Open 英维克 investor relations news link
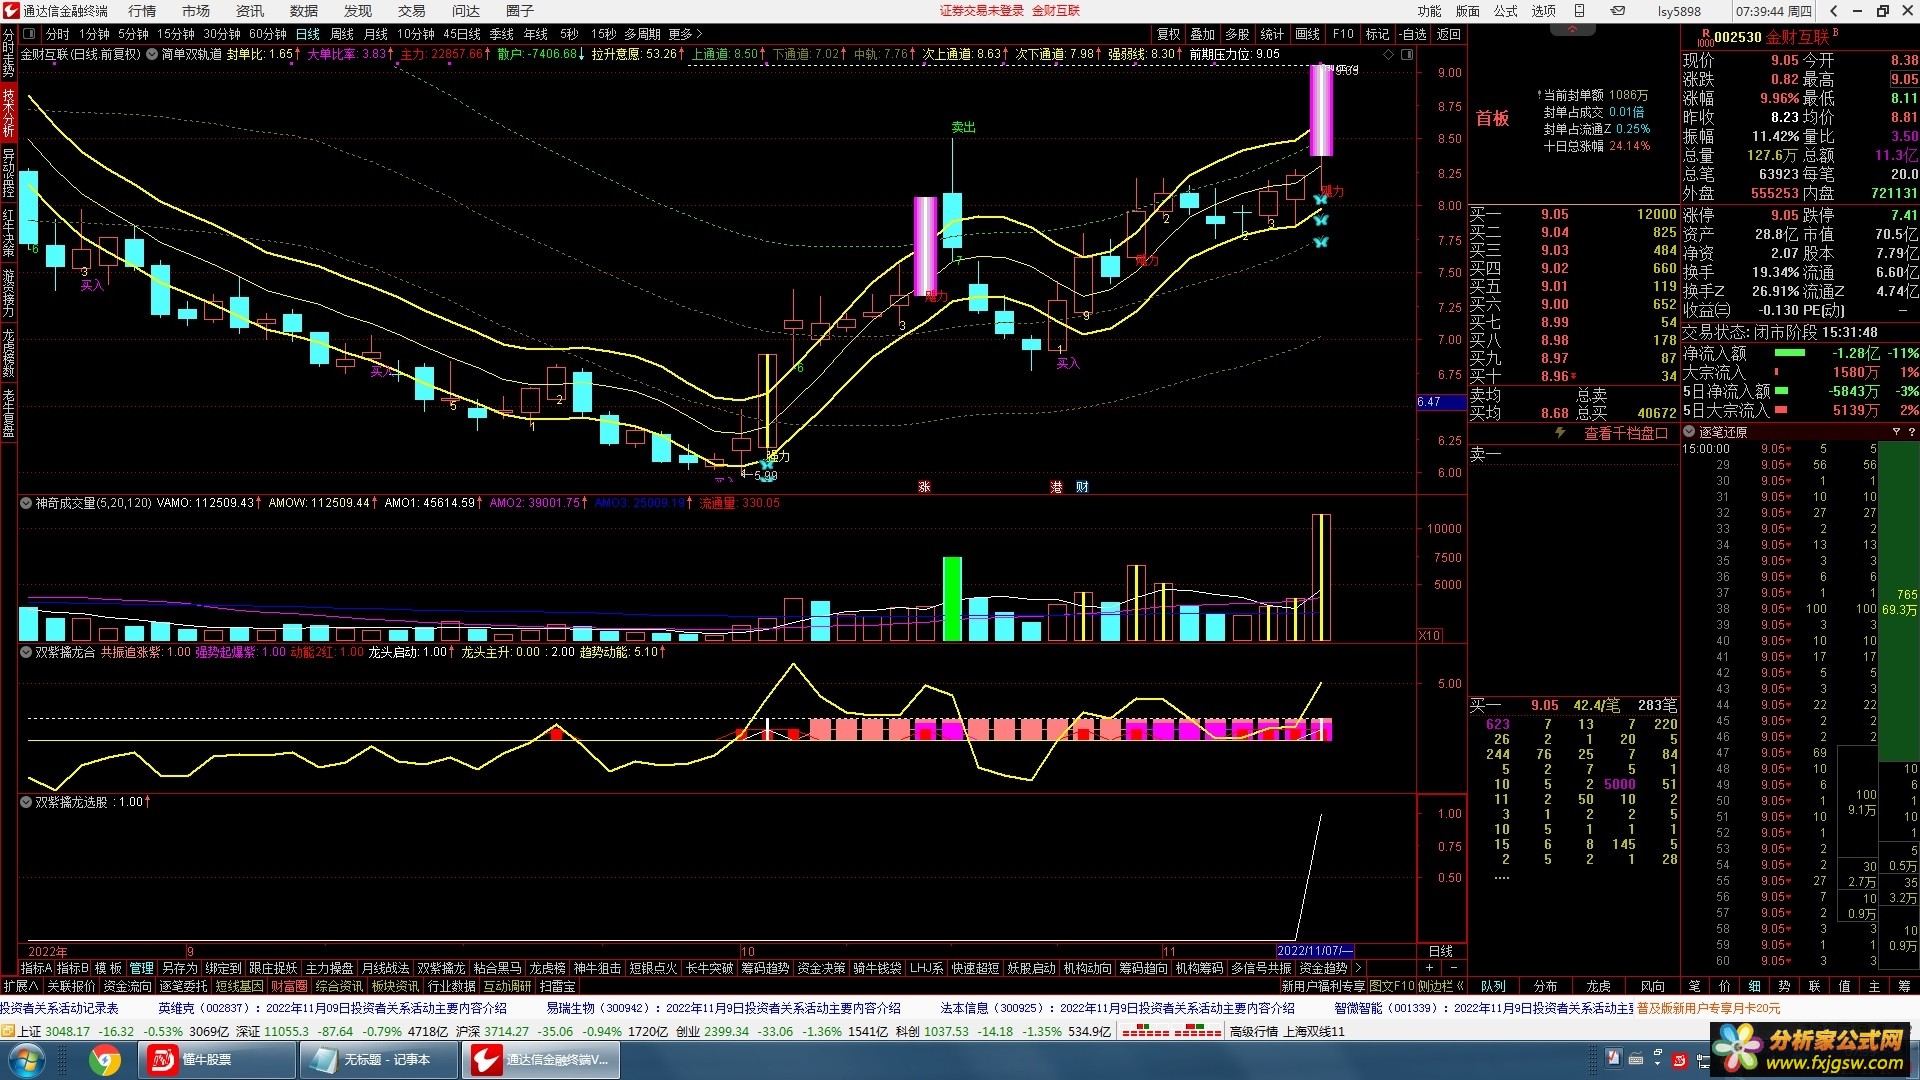 click(332, 1008)
